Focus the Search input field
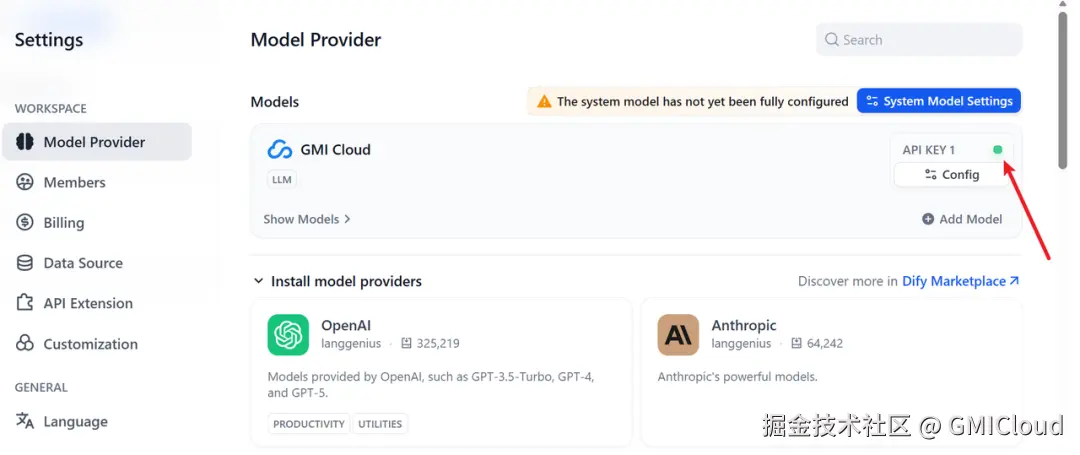The width and height of the screenshot is (1080, 455). pyautogui.click(x=925, y=40)
